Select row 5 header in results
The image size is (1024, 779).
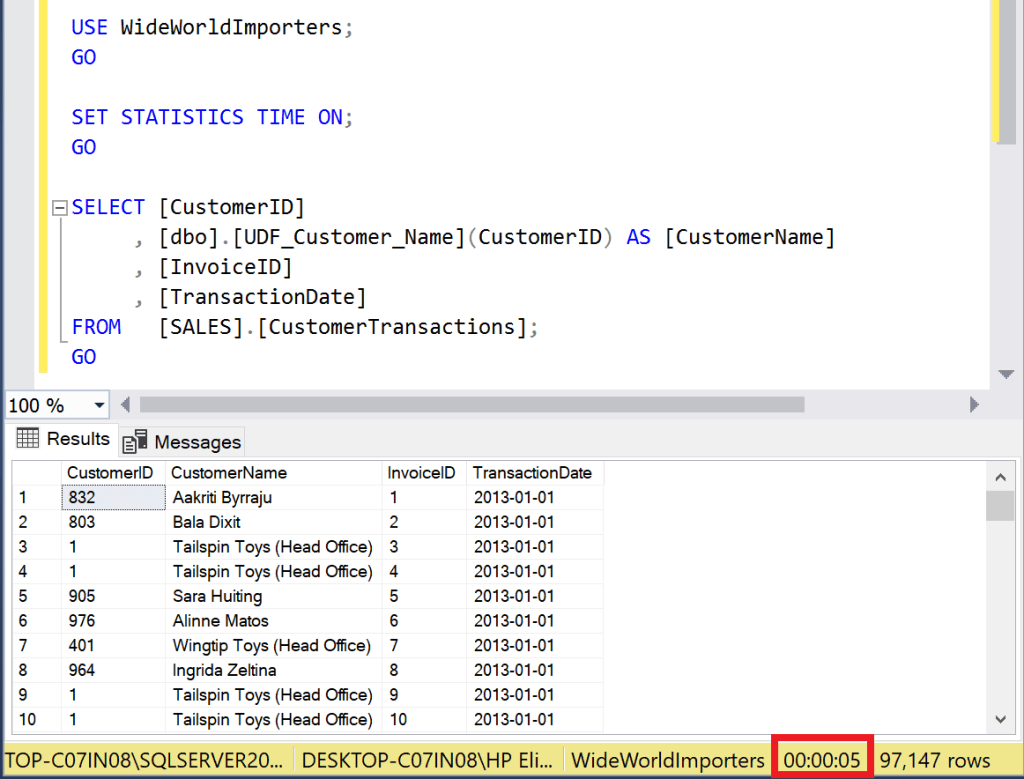35,596
